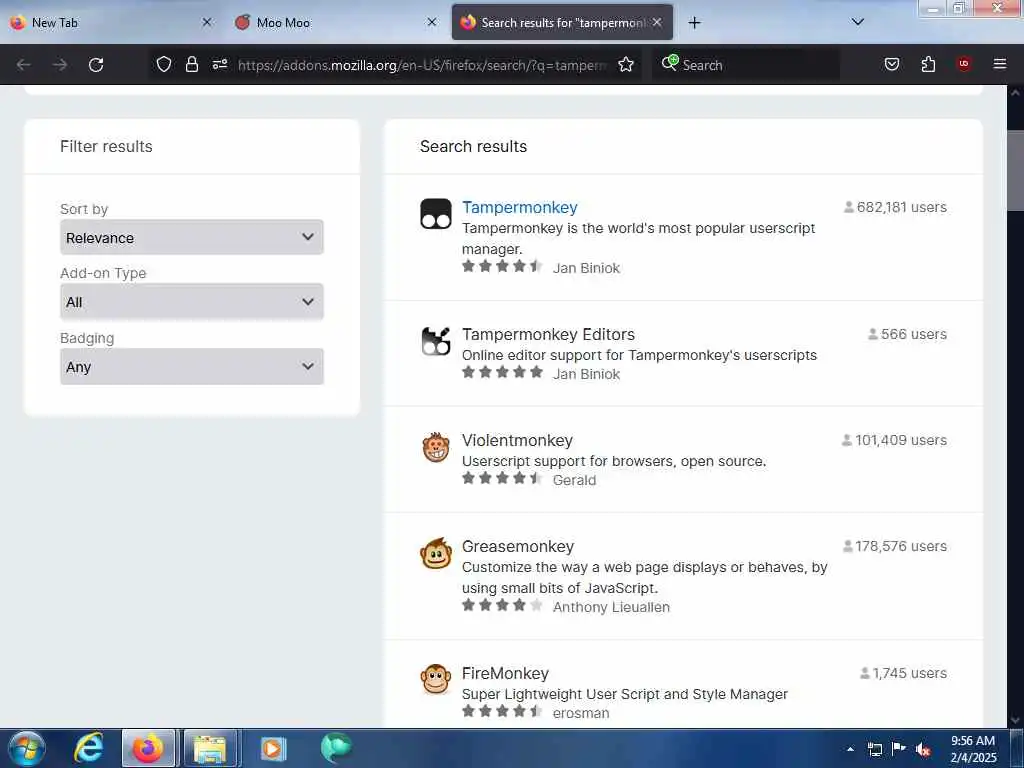This screenshot has width=1024, height=768.
Task: Open the uBlock Origin toolbar icon
Action: [963, 64]
